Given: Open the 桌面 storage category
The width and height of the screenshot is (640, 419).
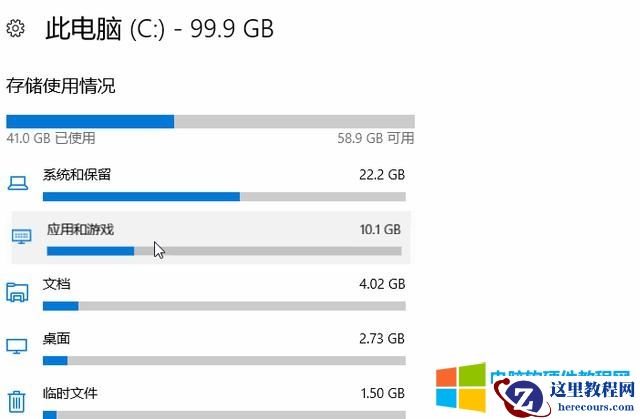Looking at the screenshot, I should (57, 339).
